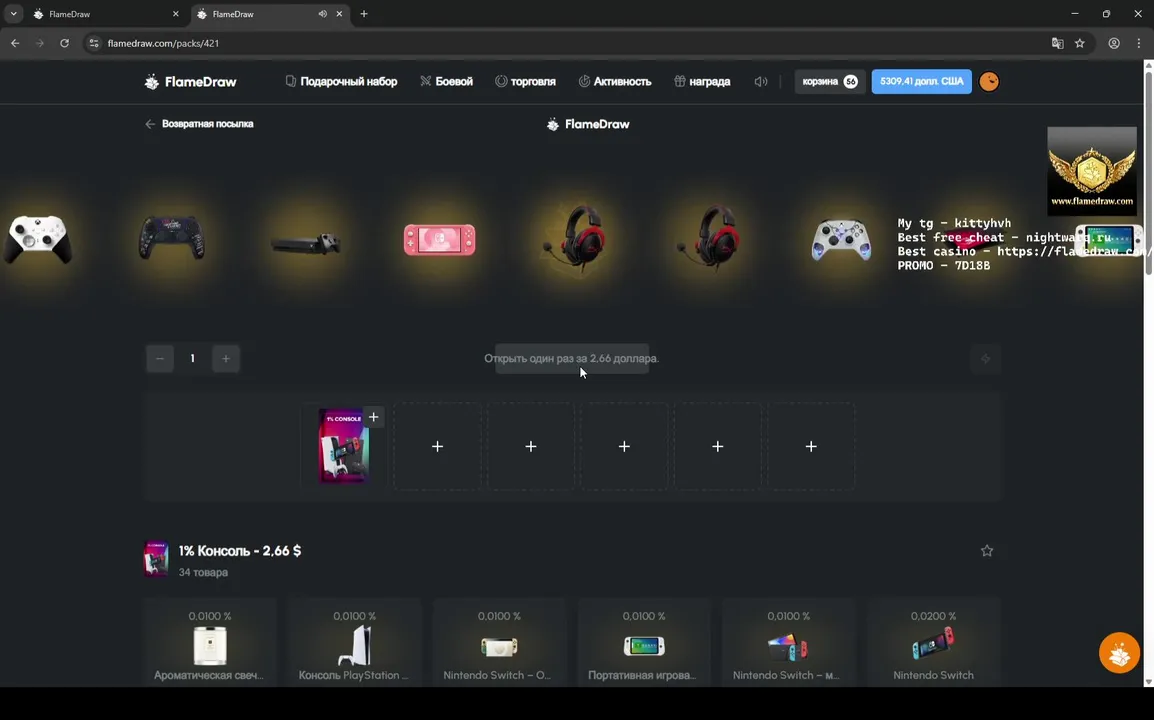1154x720 pixels.
Task: Go back via Возвратная посылка link
Action: 199,124
